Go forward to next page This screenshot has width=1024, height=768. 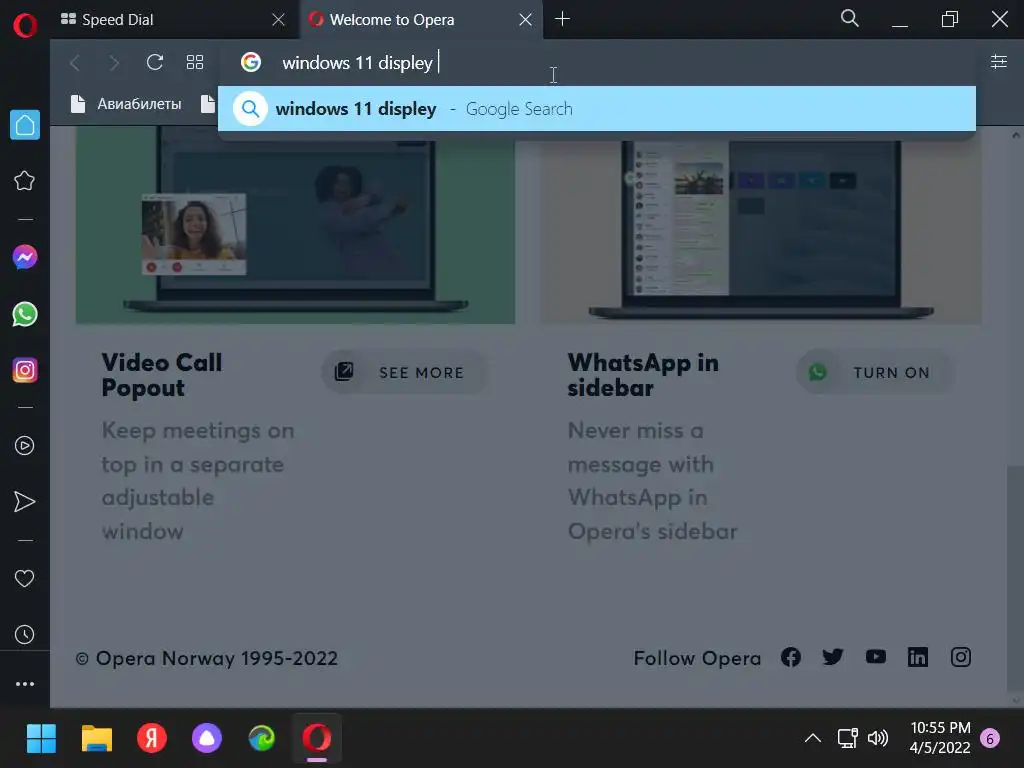(114, 63)
